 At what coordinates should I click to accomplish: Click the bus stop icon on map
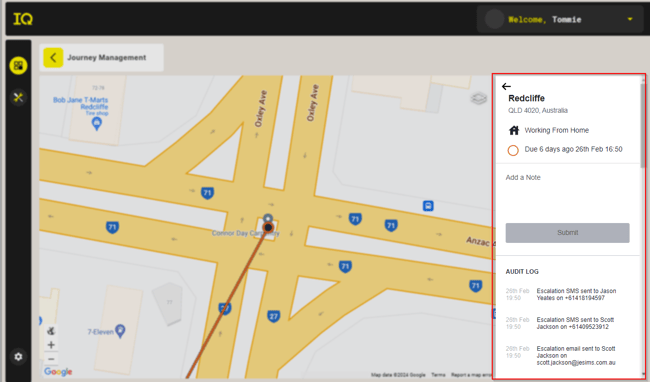point(428,206)
